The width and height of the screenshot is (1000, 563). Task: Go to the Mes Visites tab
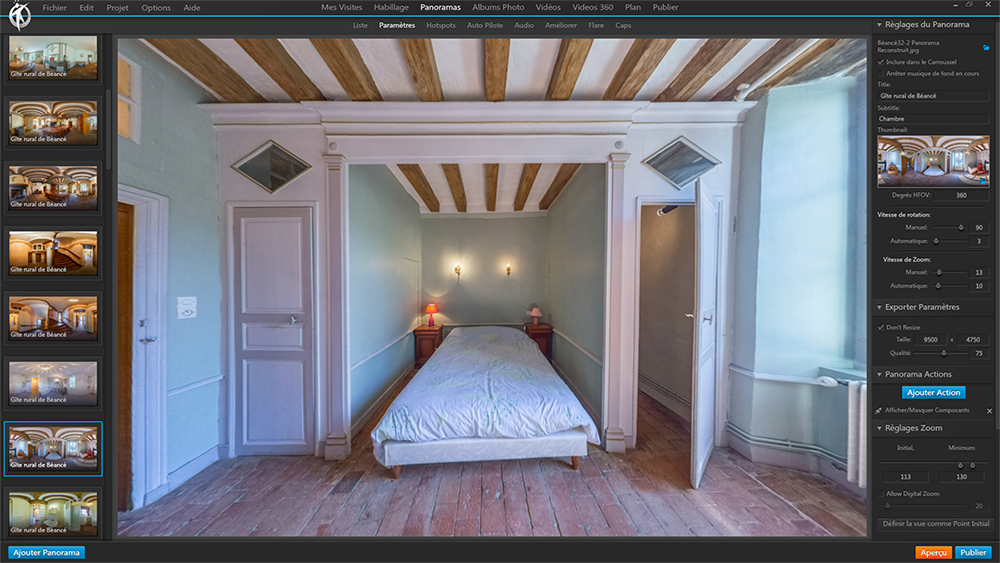pos(341,7)
